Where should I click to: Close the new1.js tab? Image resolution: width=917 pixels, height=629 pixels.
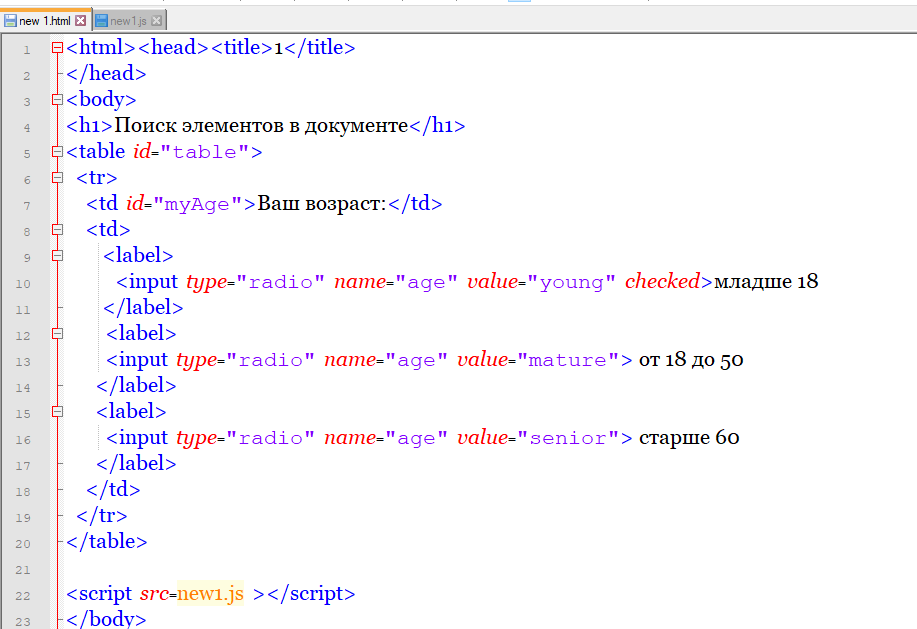(x=158, y=20)
